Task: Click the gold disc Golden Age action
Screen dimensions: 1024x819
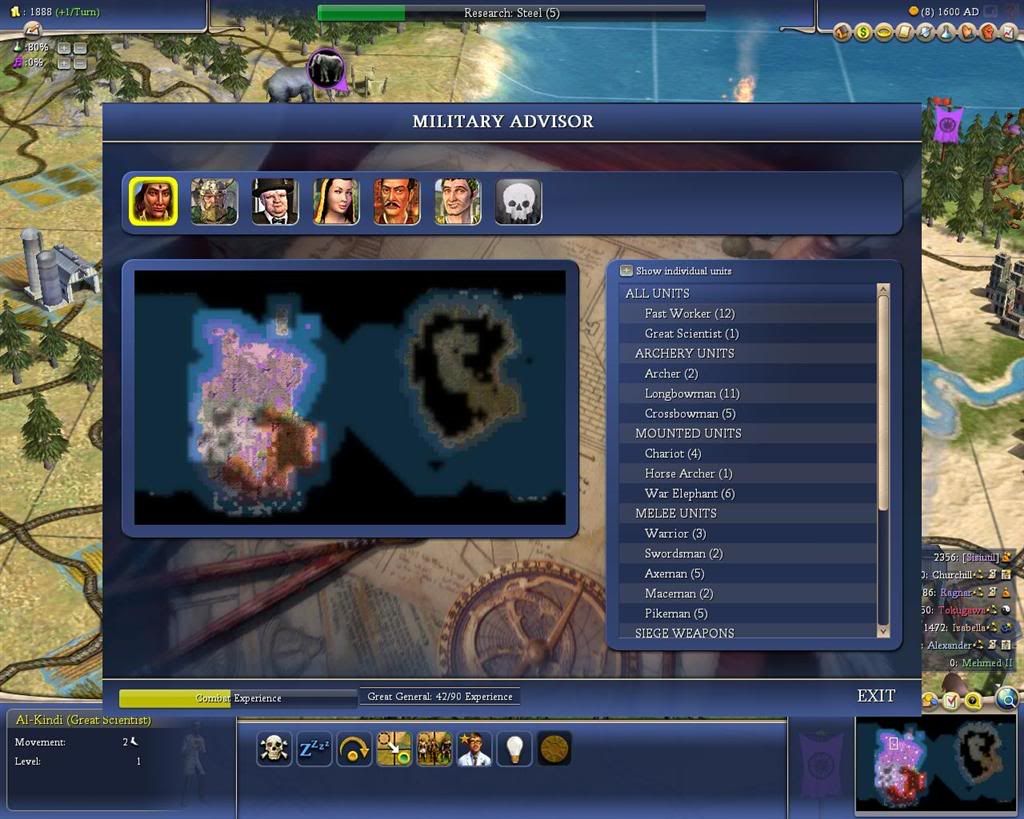Action: [x=554, y=748]
